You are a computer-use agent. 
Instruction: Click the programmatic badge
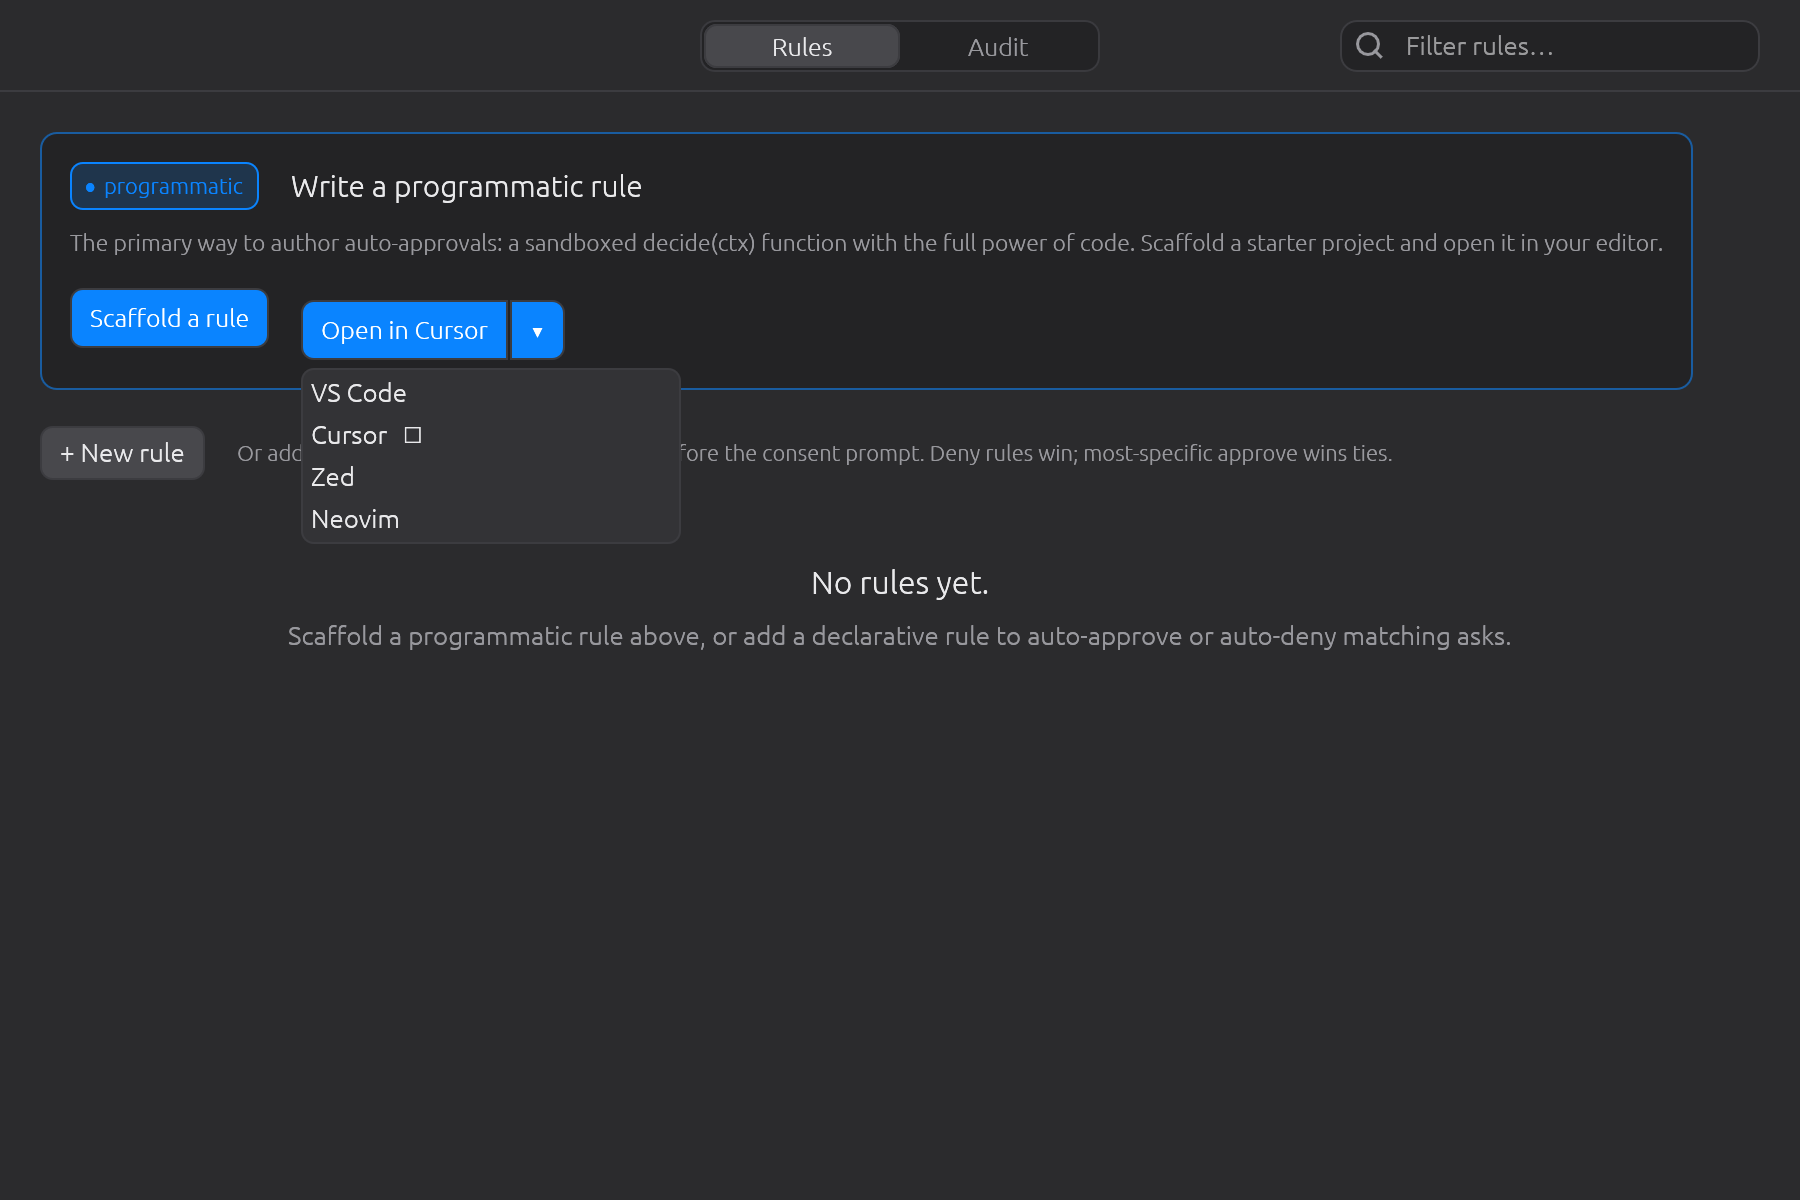point(164,186)
